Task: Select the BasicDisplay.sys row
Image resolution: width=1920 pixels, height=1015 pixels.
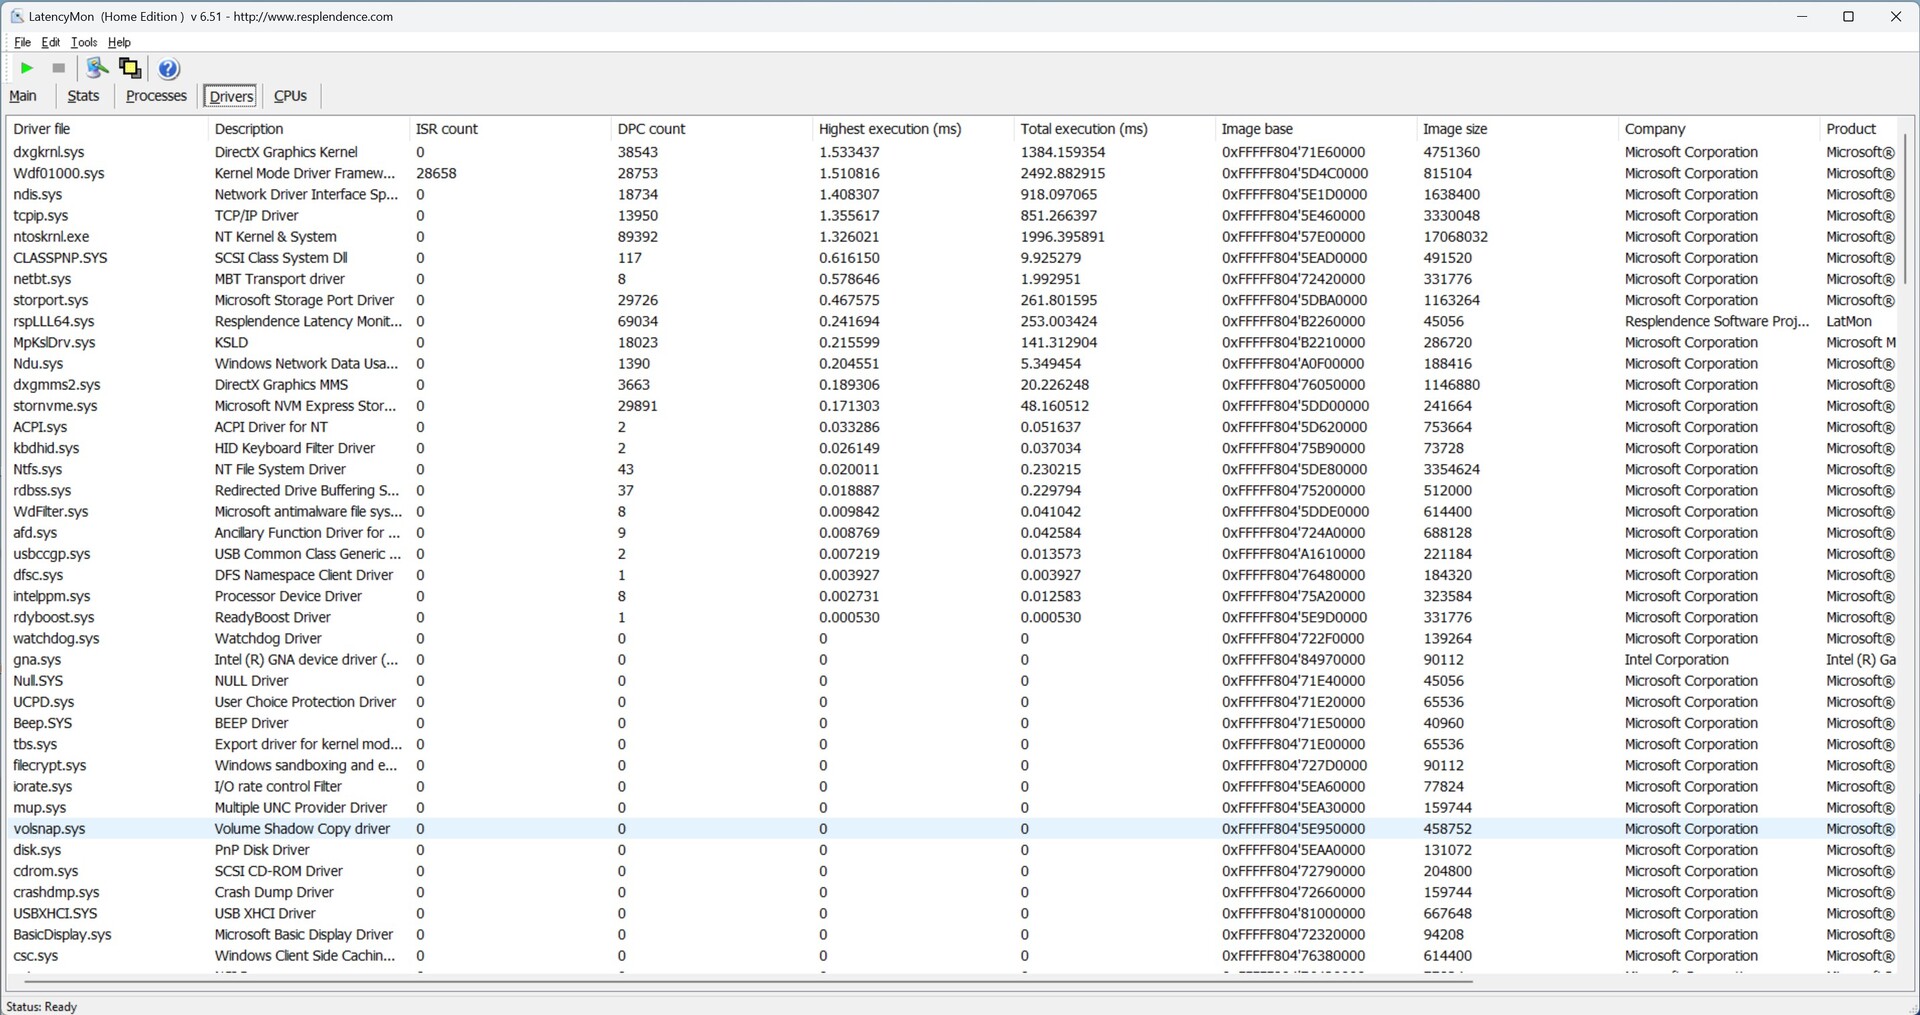Action: pos(953,934)
